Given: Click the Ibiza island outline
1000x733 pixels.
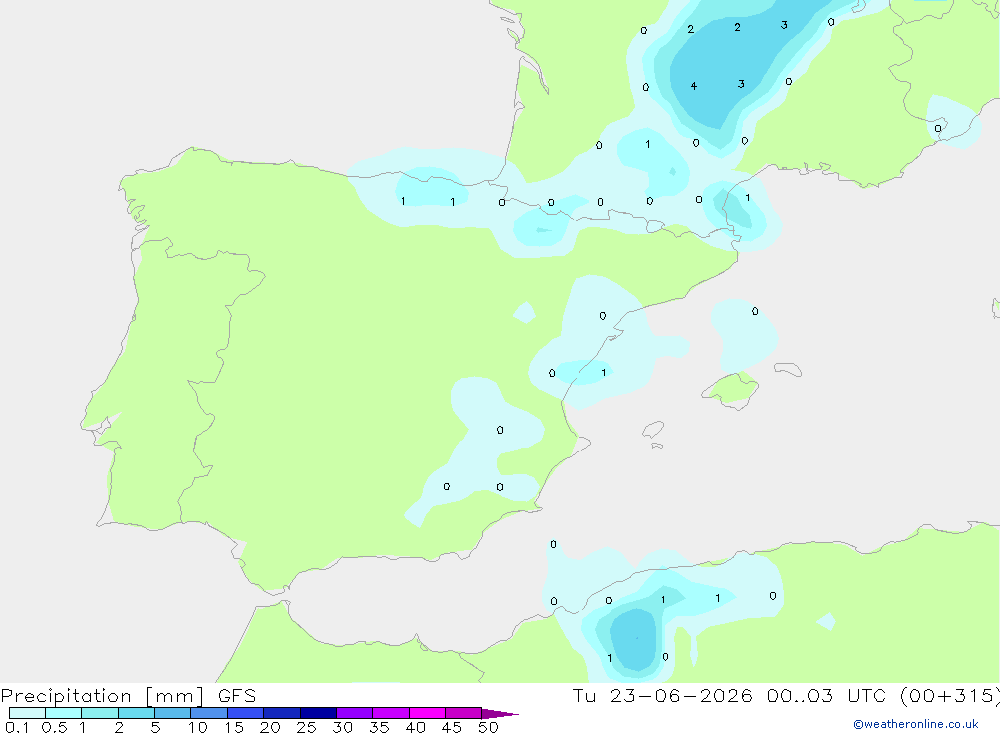Looking at the screenshot, I should 653,430.
